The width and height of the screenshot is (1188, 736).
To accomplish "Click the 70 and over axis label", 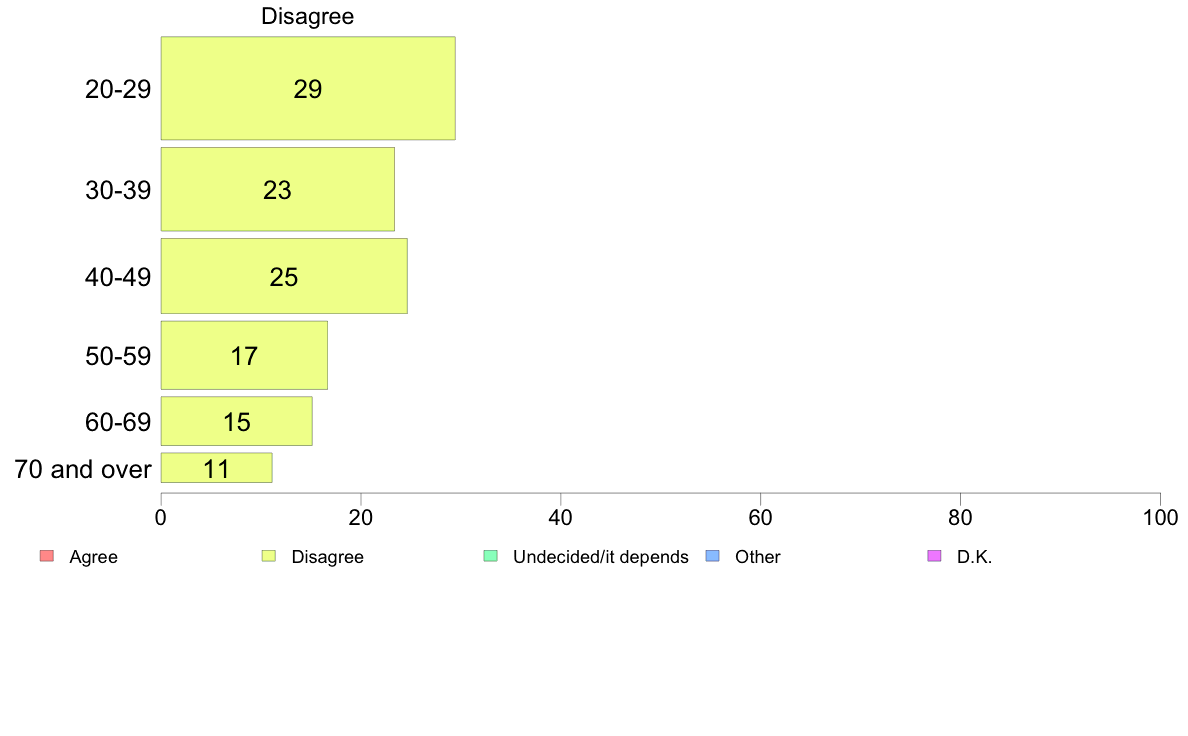I will [83, 469].
